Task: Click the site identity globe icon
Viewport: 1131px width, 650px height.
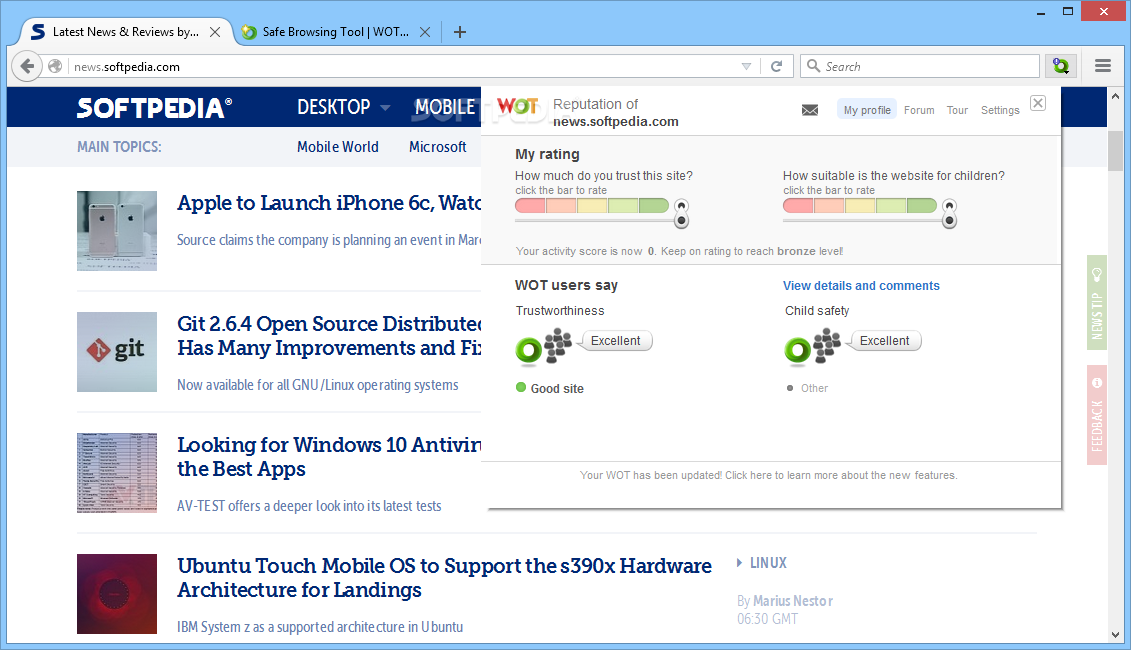Action: coord(55,66)
